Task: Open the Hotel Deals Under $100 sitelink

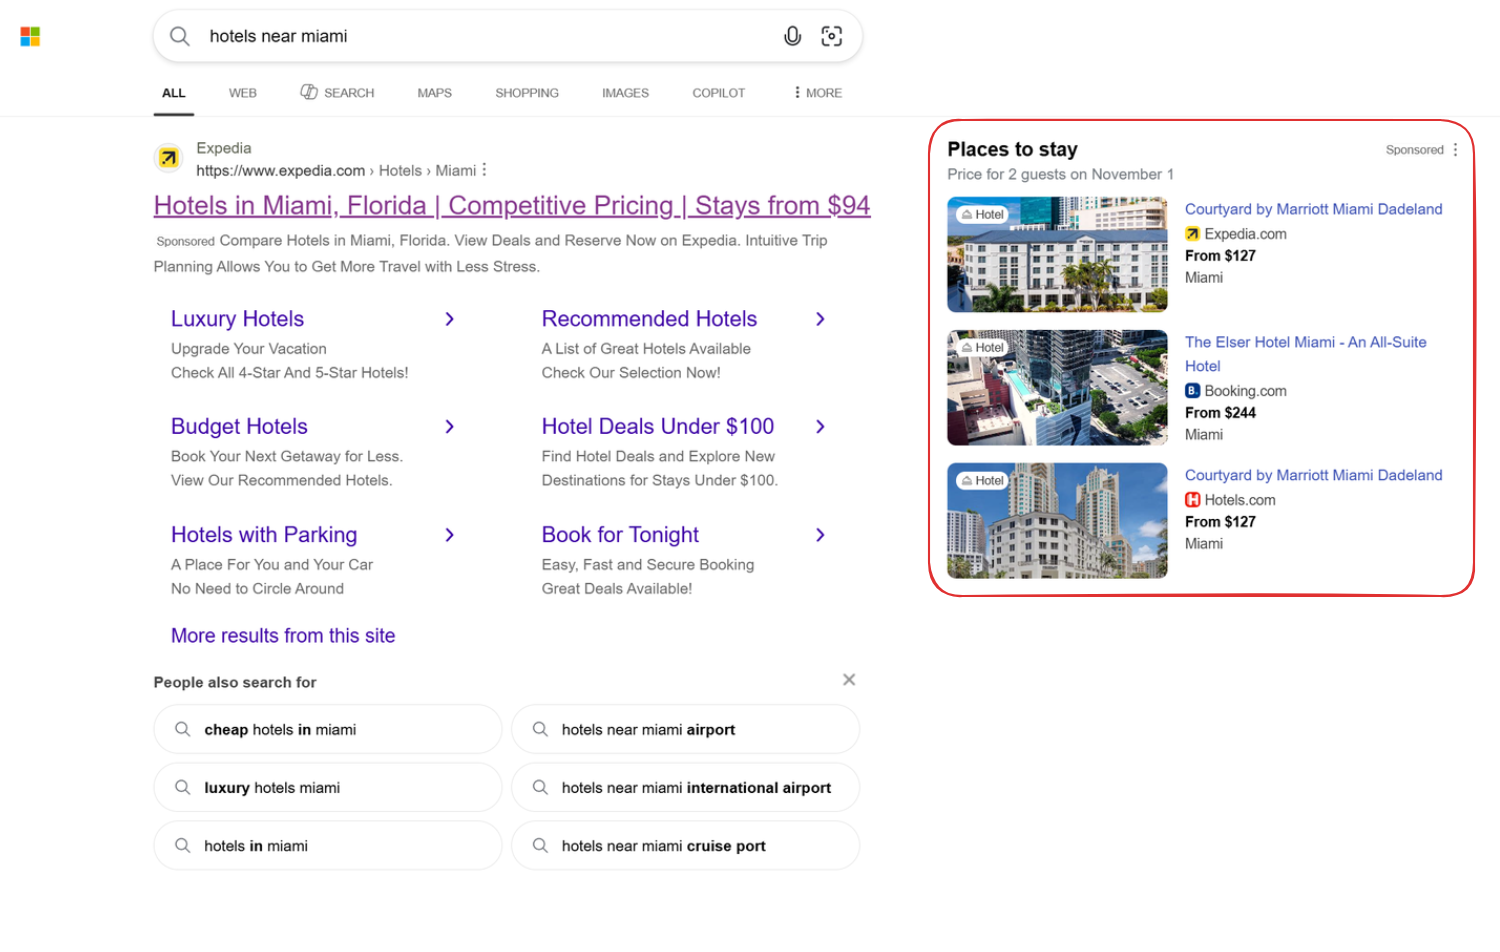Action: pos(658,427)
